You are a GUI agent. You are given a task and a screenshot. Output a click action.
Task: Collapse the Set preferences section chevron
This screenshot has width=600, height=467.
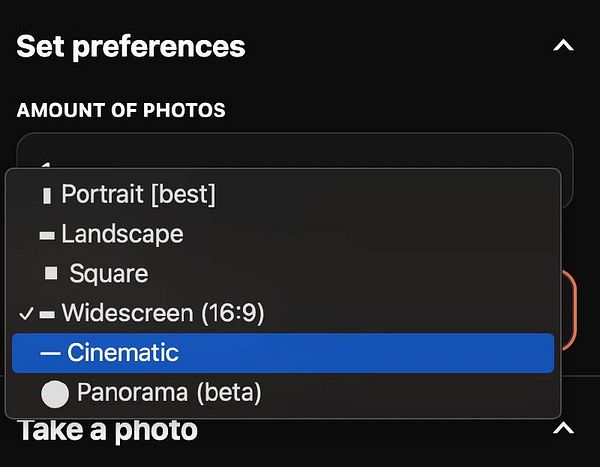tap(564, 46)
